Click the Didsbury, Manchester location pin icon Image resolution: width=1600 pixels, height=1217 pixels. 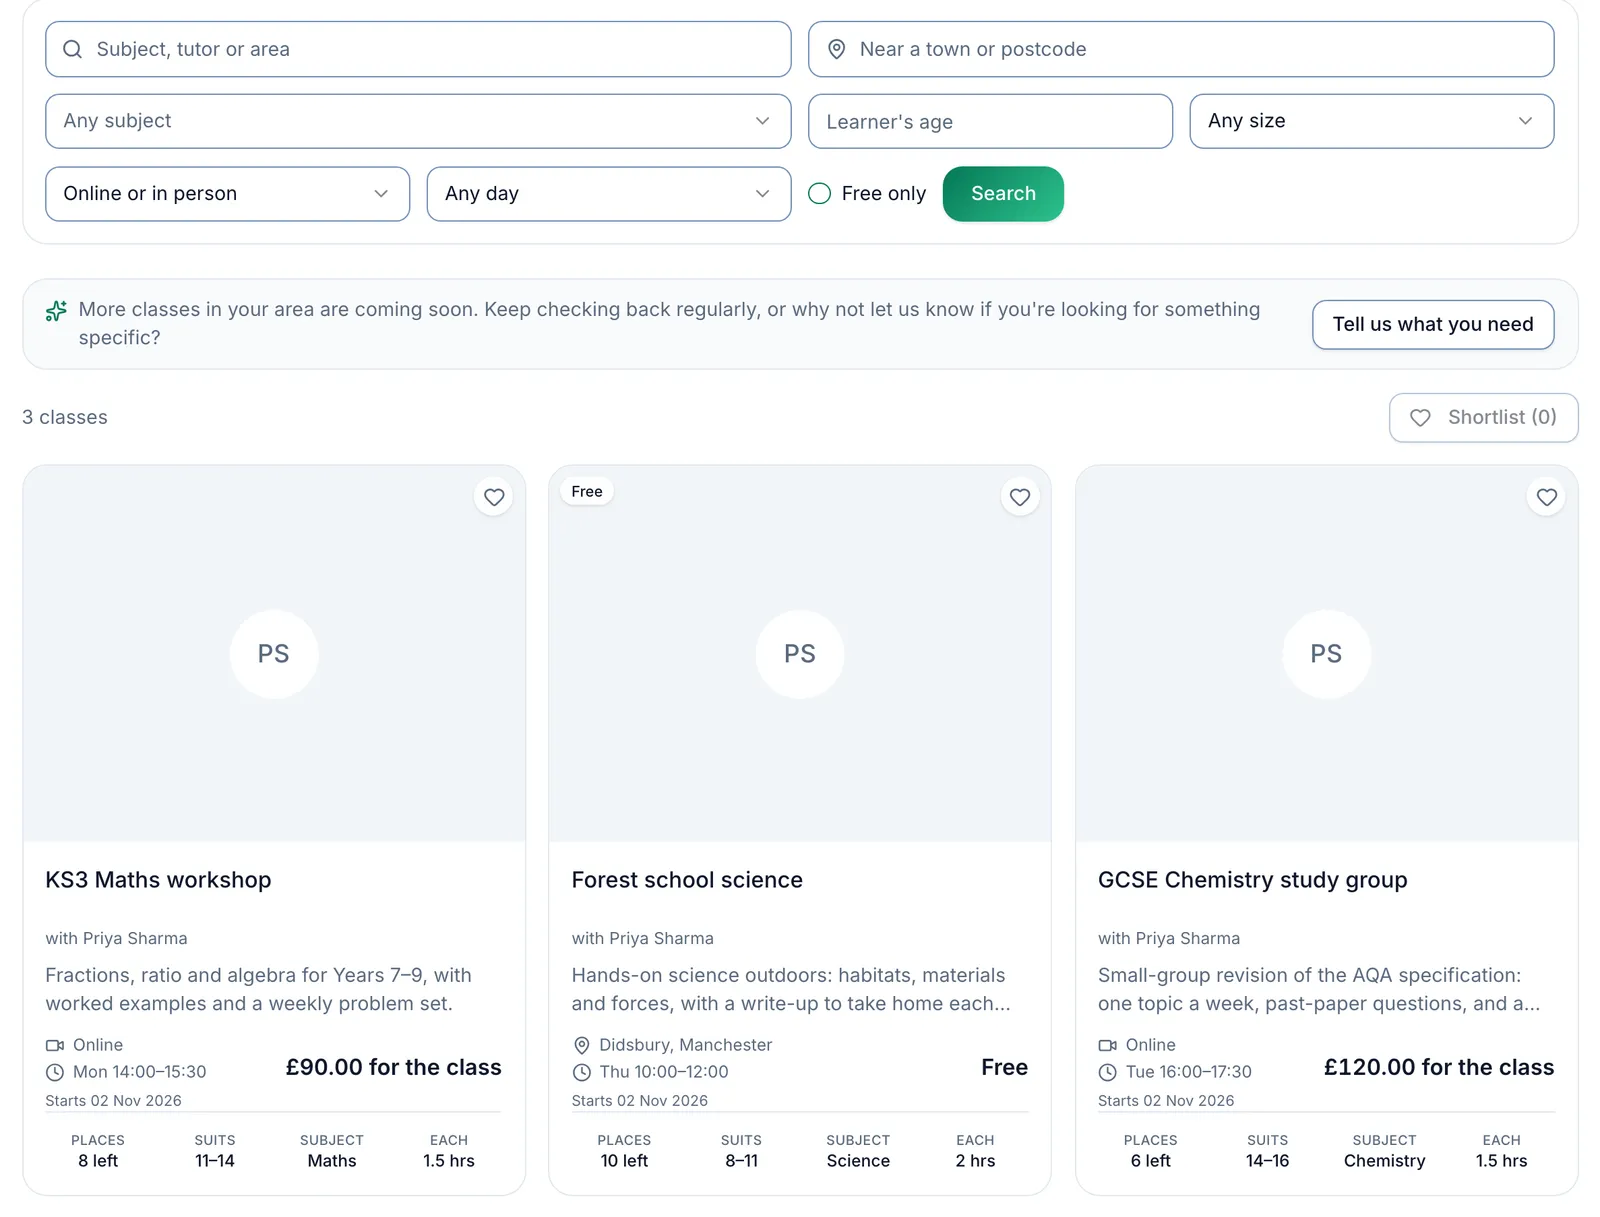pos(581,1045)
